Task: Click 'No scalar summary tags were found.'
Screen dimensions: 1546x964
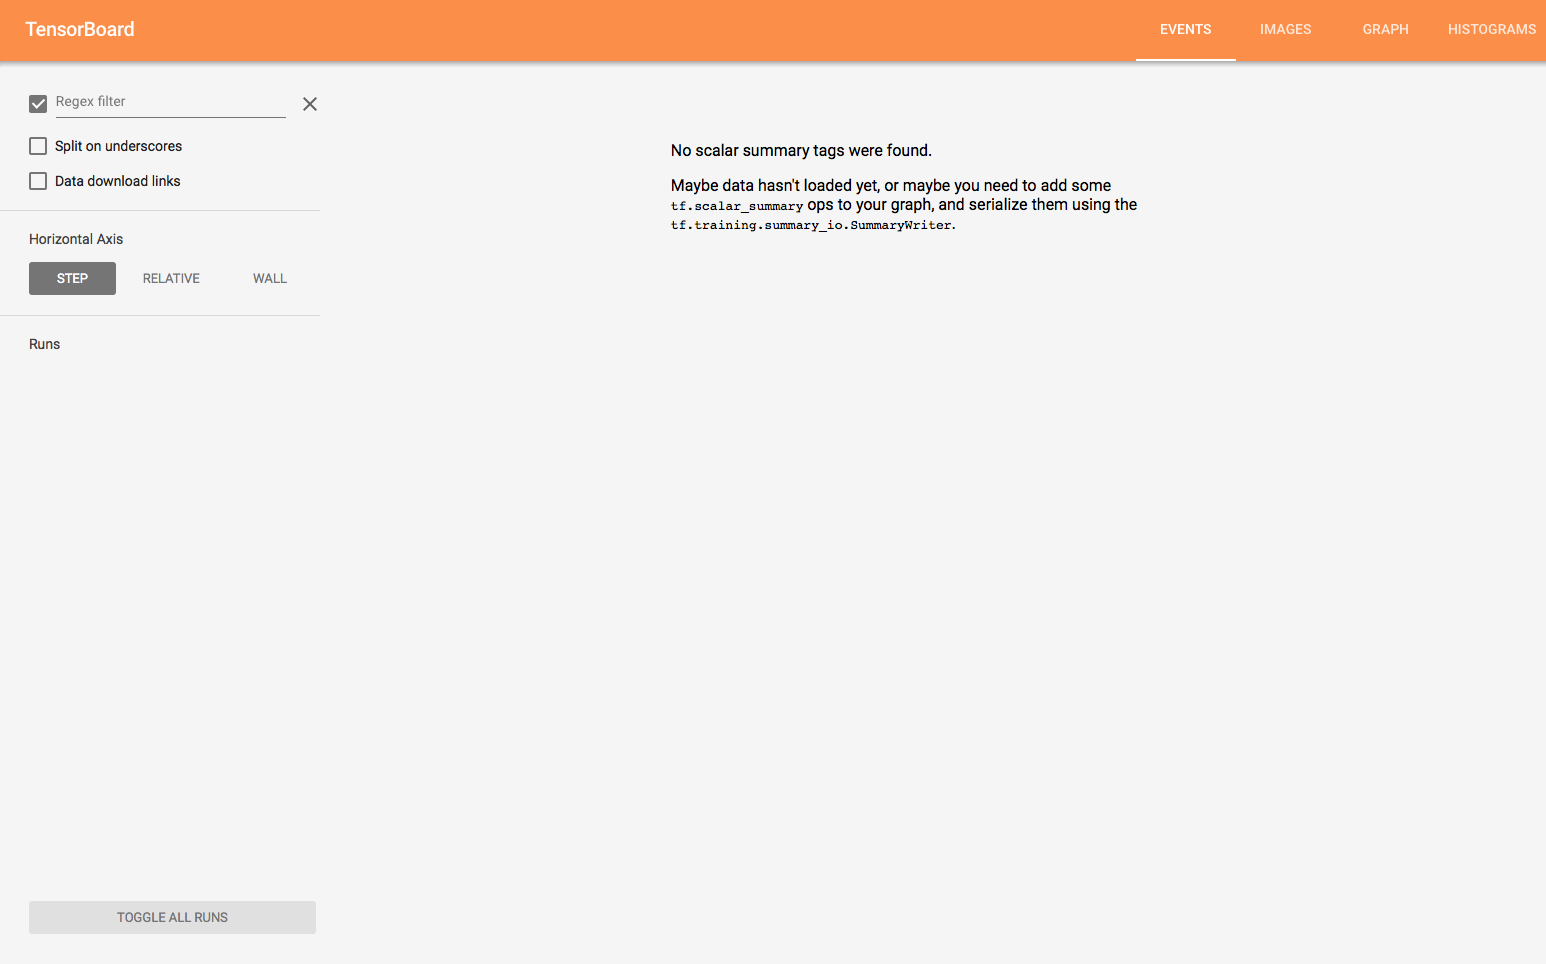Action: pos(801,150)
